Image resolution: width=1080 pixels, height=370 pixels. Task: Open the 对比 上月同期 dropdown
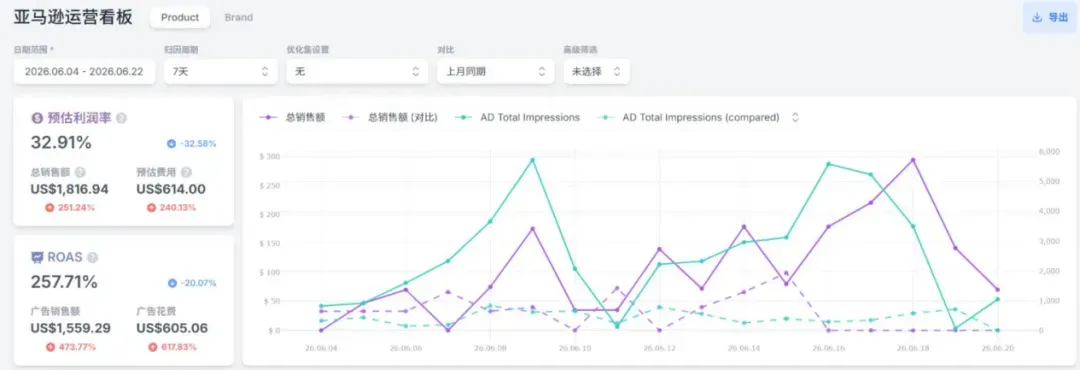click(495, 71)
